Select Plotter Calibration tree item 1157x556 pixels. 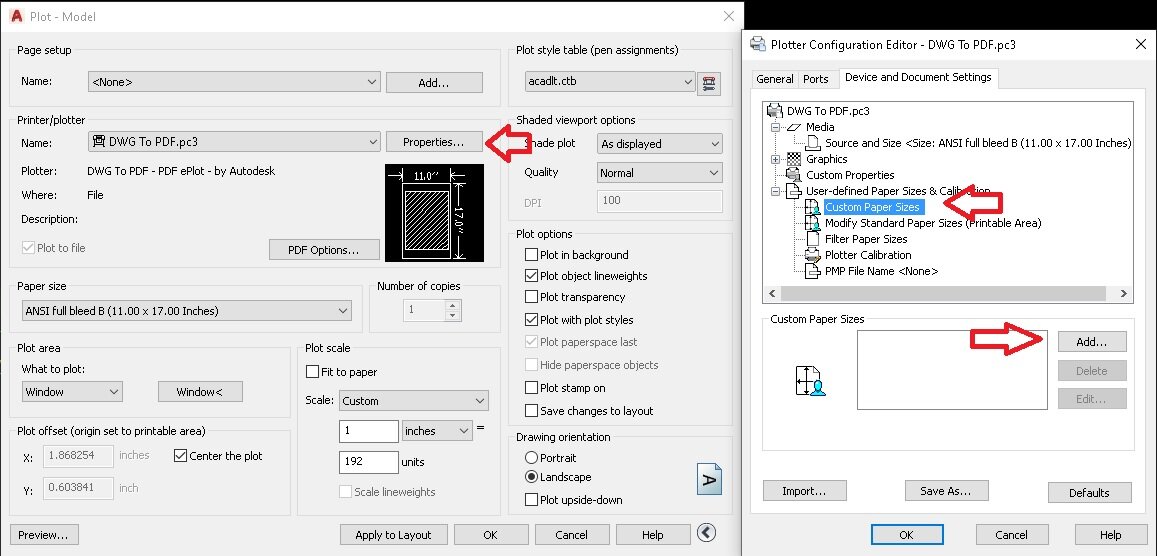(868, 255)
